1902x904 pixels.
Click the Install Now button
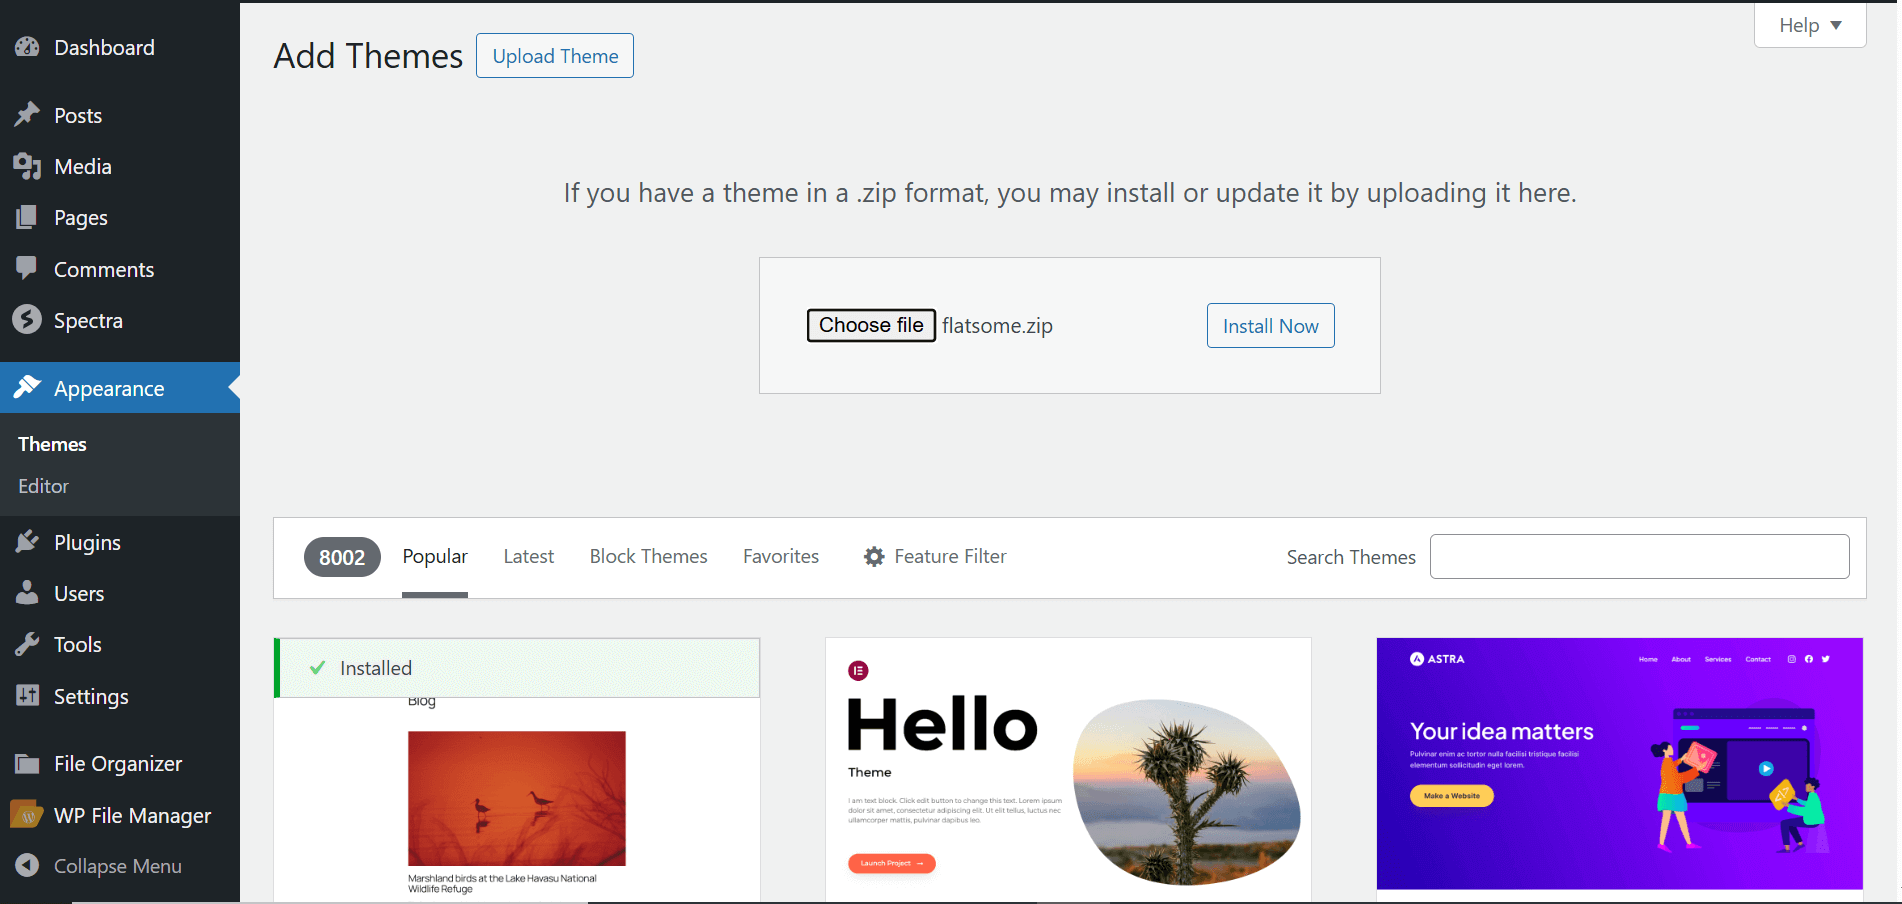pyautogui.click(x=1270, y=326)
